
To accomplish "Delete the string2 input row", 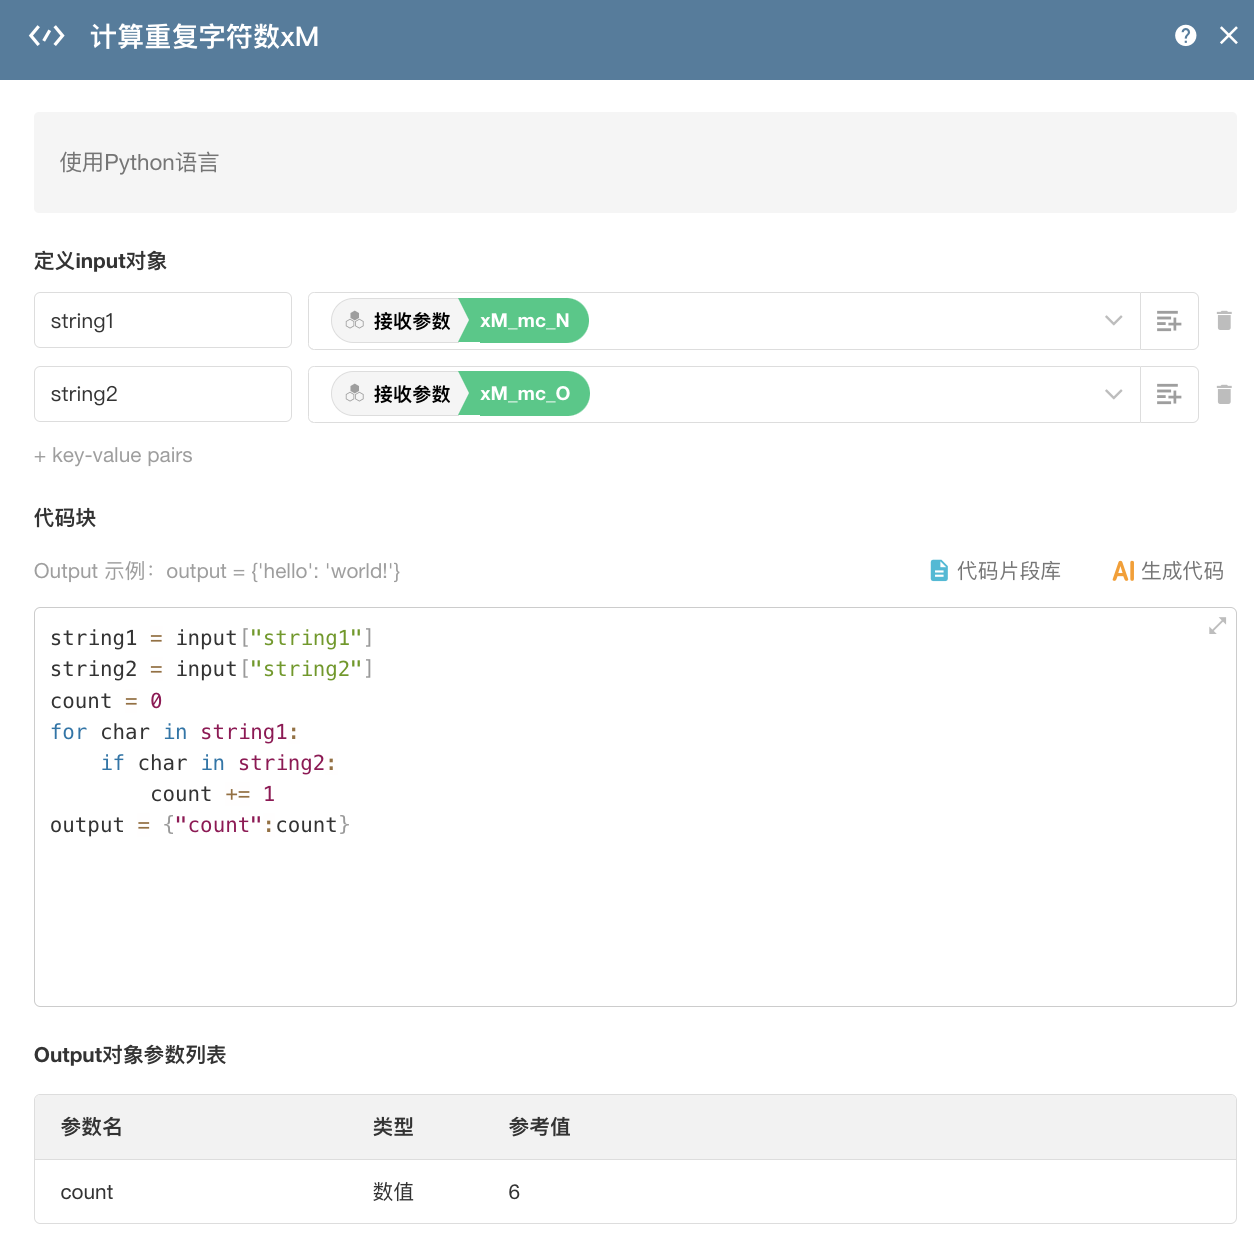I will click(x=1224, y=395).
